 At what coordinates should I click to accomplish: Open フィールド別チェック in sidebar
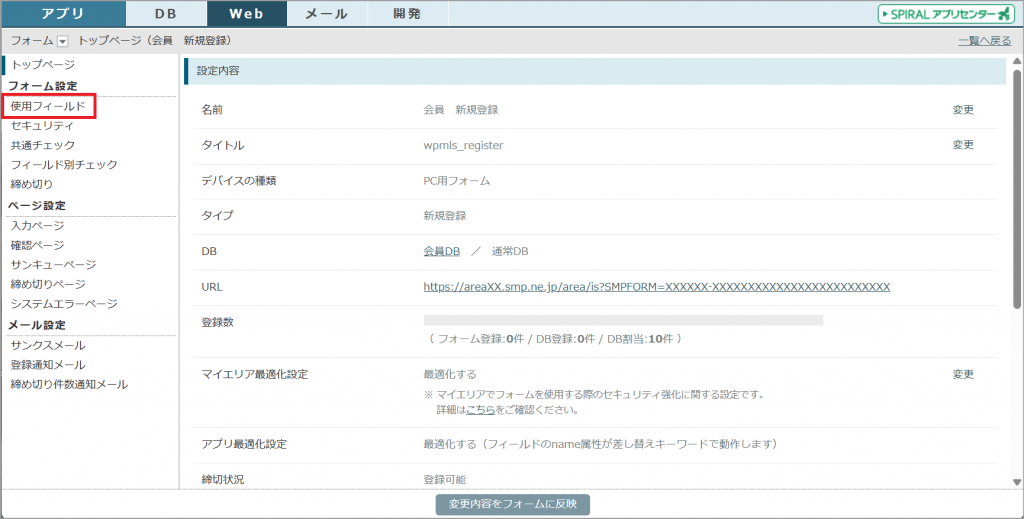tap(64, 165)
